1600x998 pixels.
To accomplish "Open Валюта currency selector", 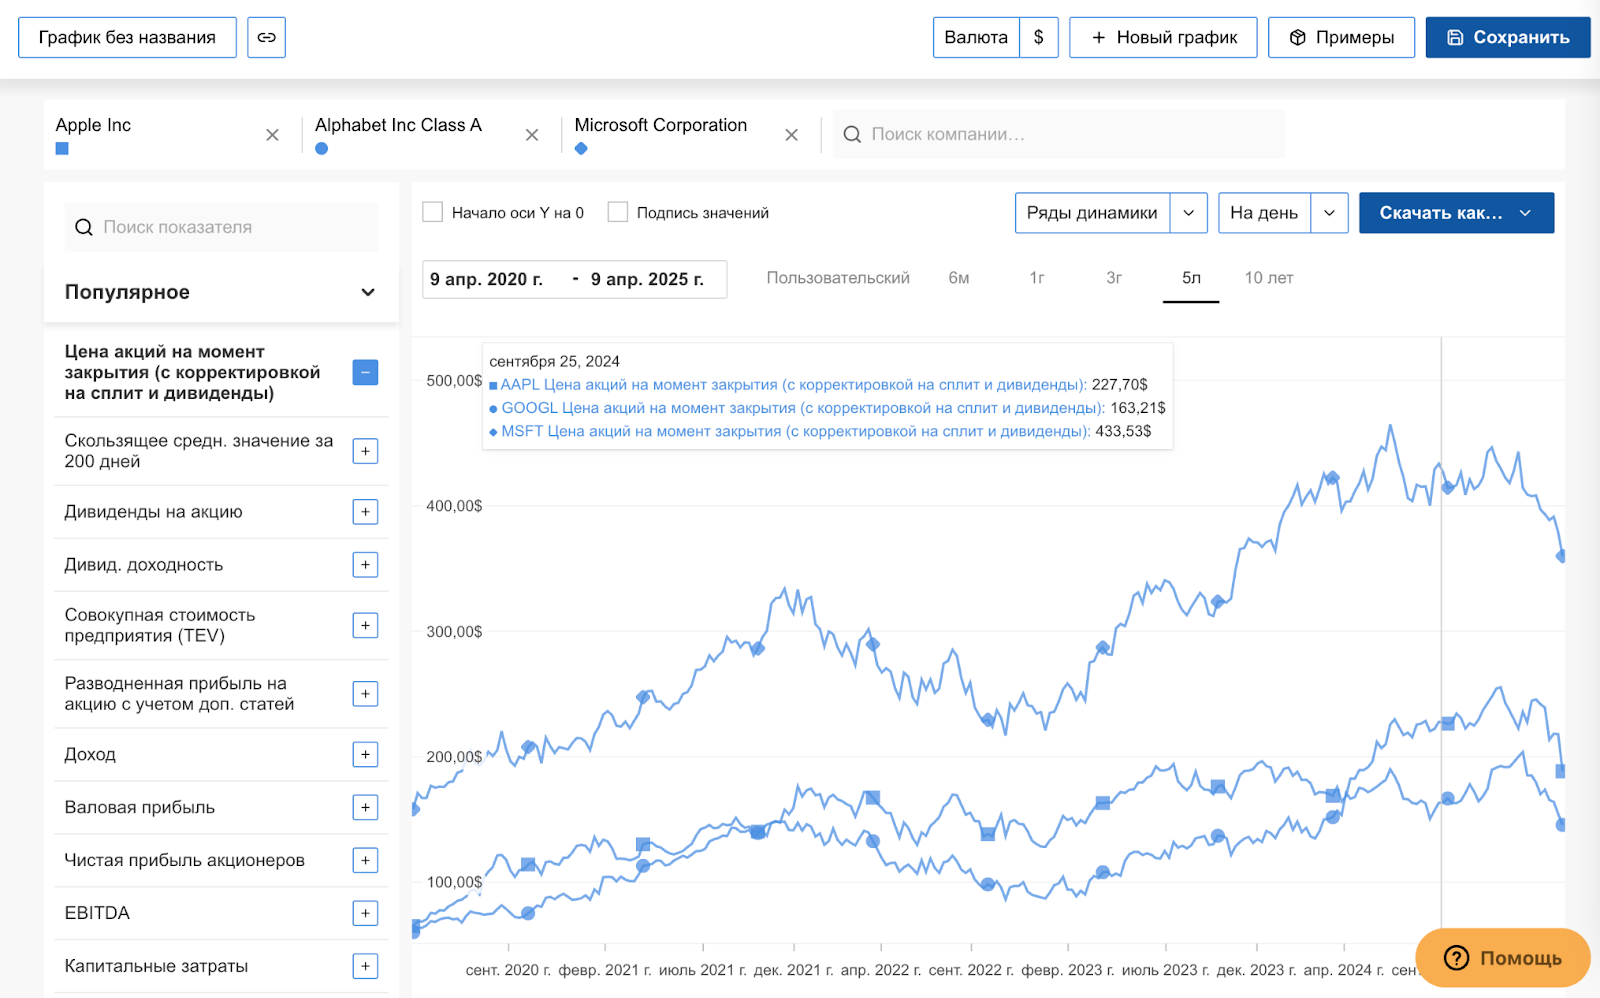I will 976,37.
